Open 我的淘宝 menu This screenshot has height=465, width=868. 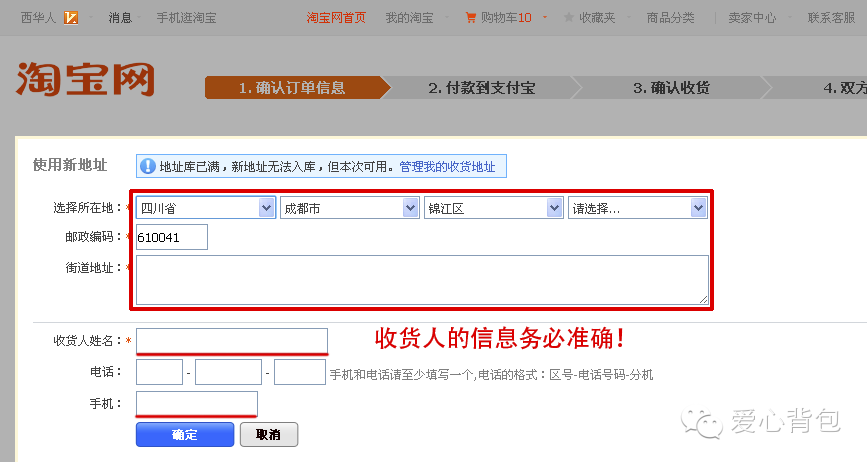(x=410, y=18)
